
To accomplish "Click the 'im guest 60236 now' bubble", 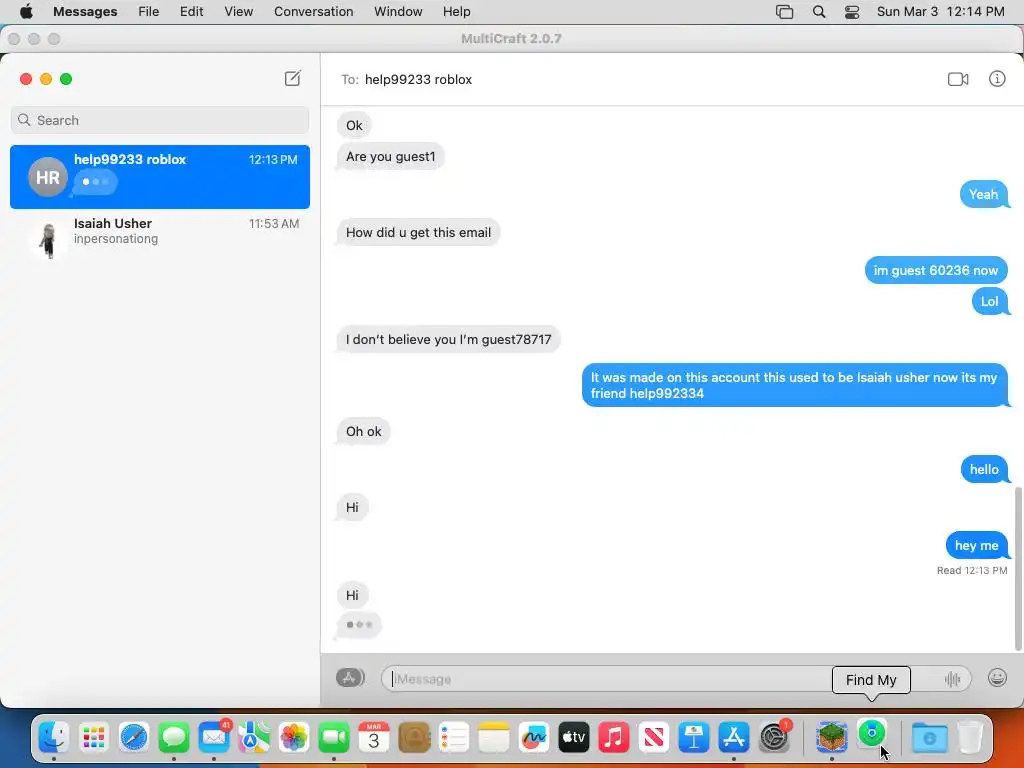I will coord(936,270).
